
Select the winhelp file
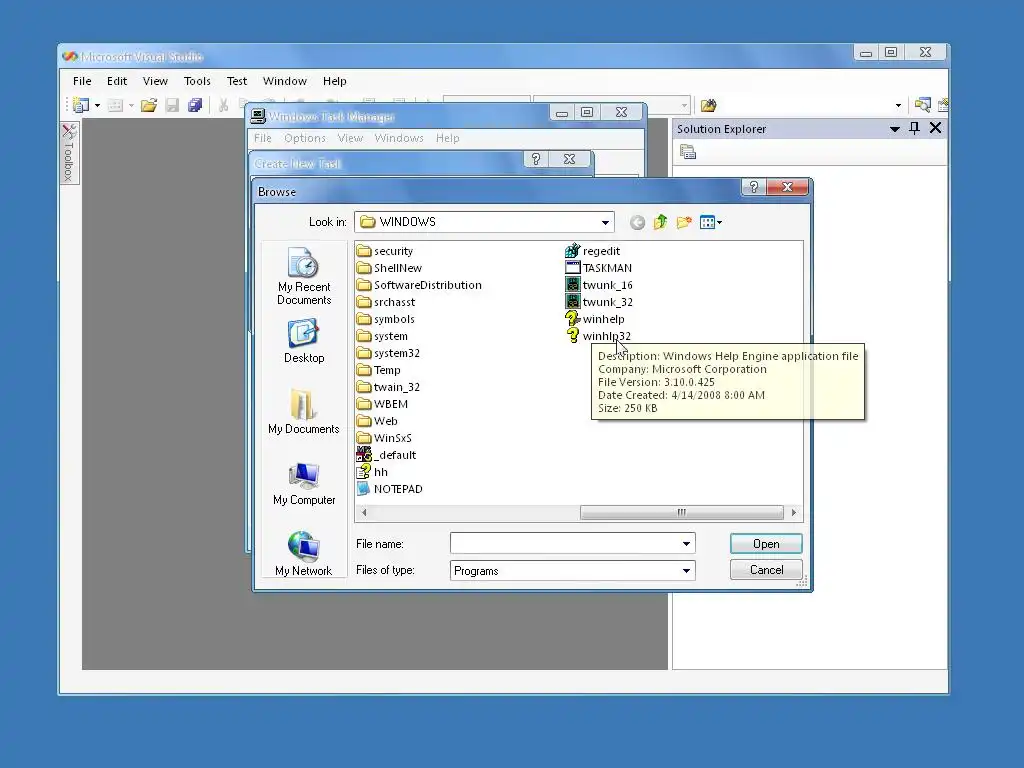[x=595, y=319]
